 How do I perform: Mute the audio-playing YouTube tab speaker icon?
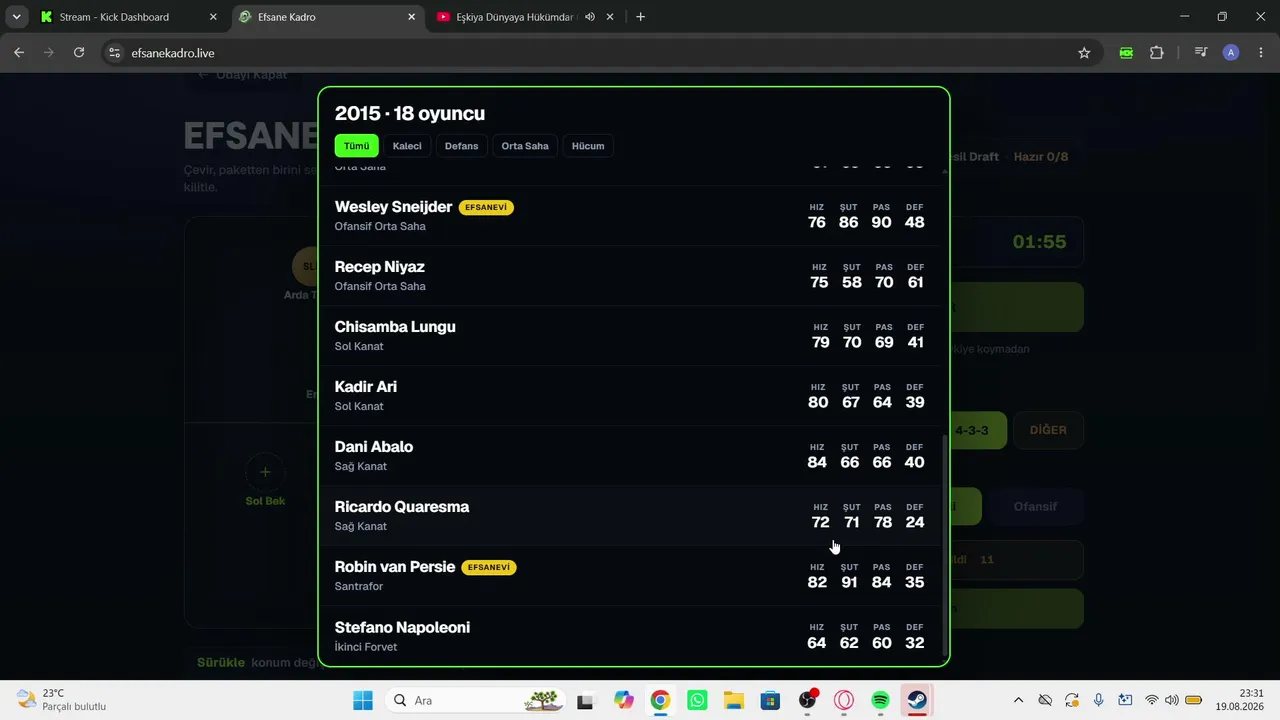[x=590, y=17]
